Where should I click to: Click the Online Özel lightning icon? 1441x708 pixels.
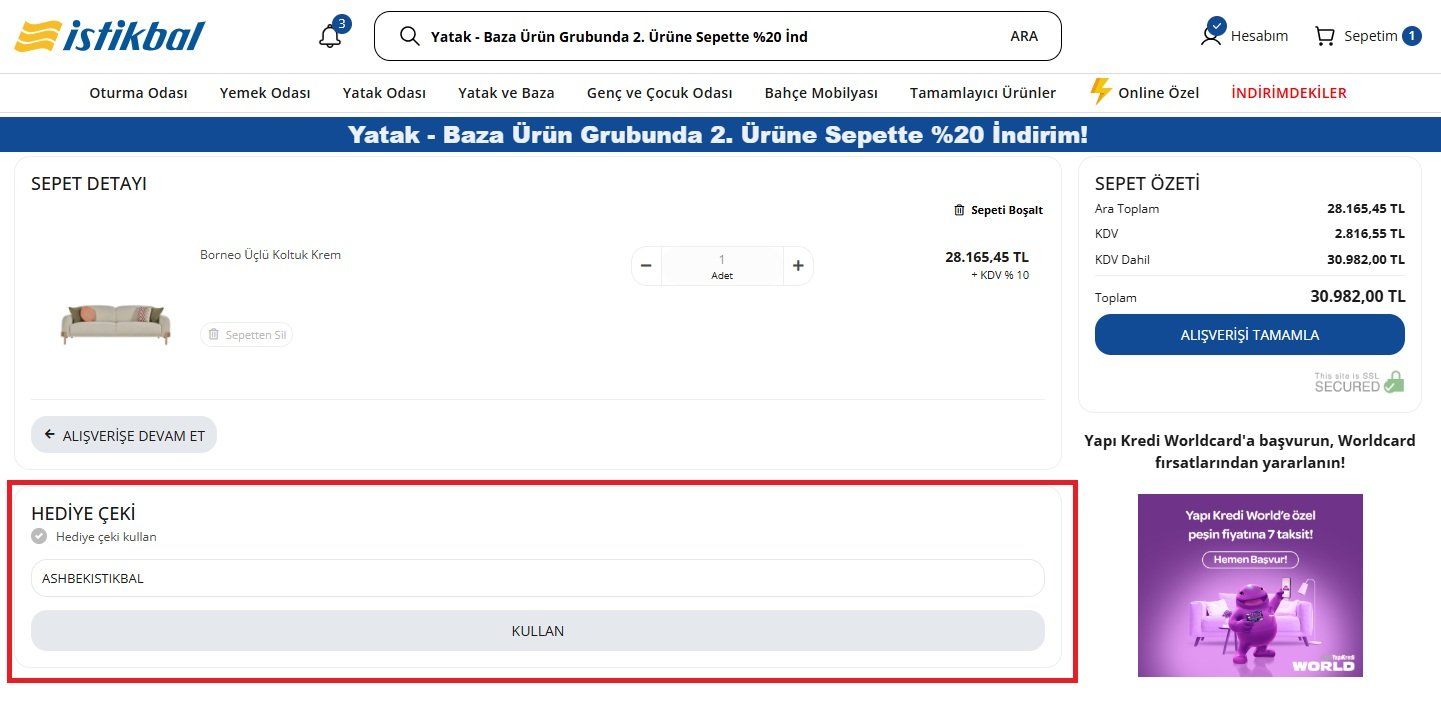(1100, 92)
